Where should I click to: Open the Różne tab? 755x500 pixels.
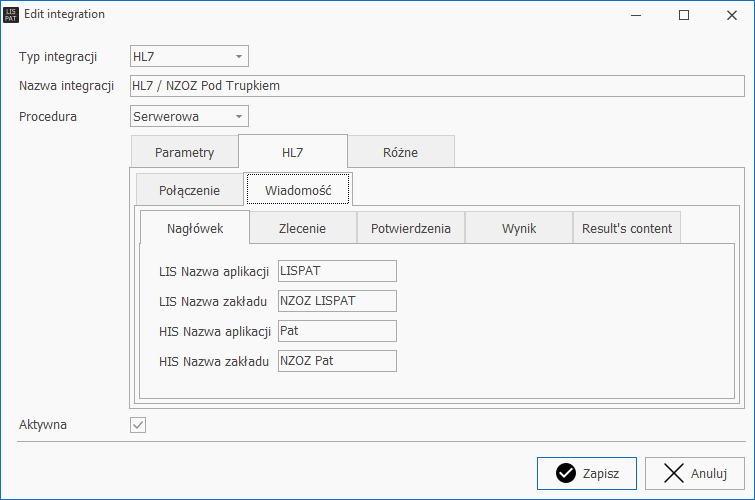tap(400, 153)
